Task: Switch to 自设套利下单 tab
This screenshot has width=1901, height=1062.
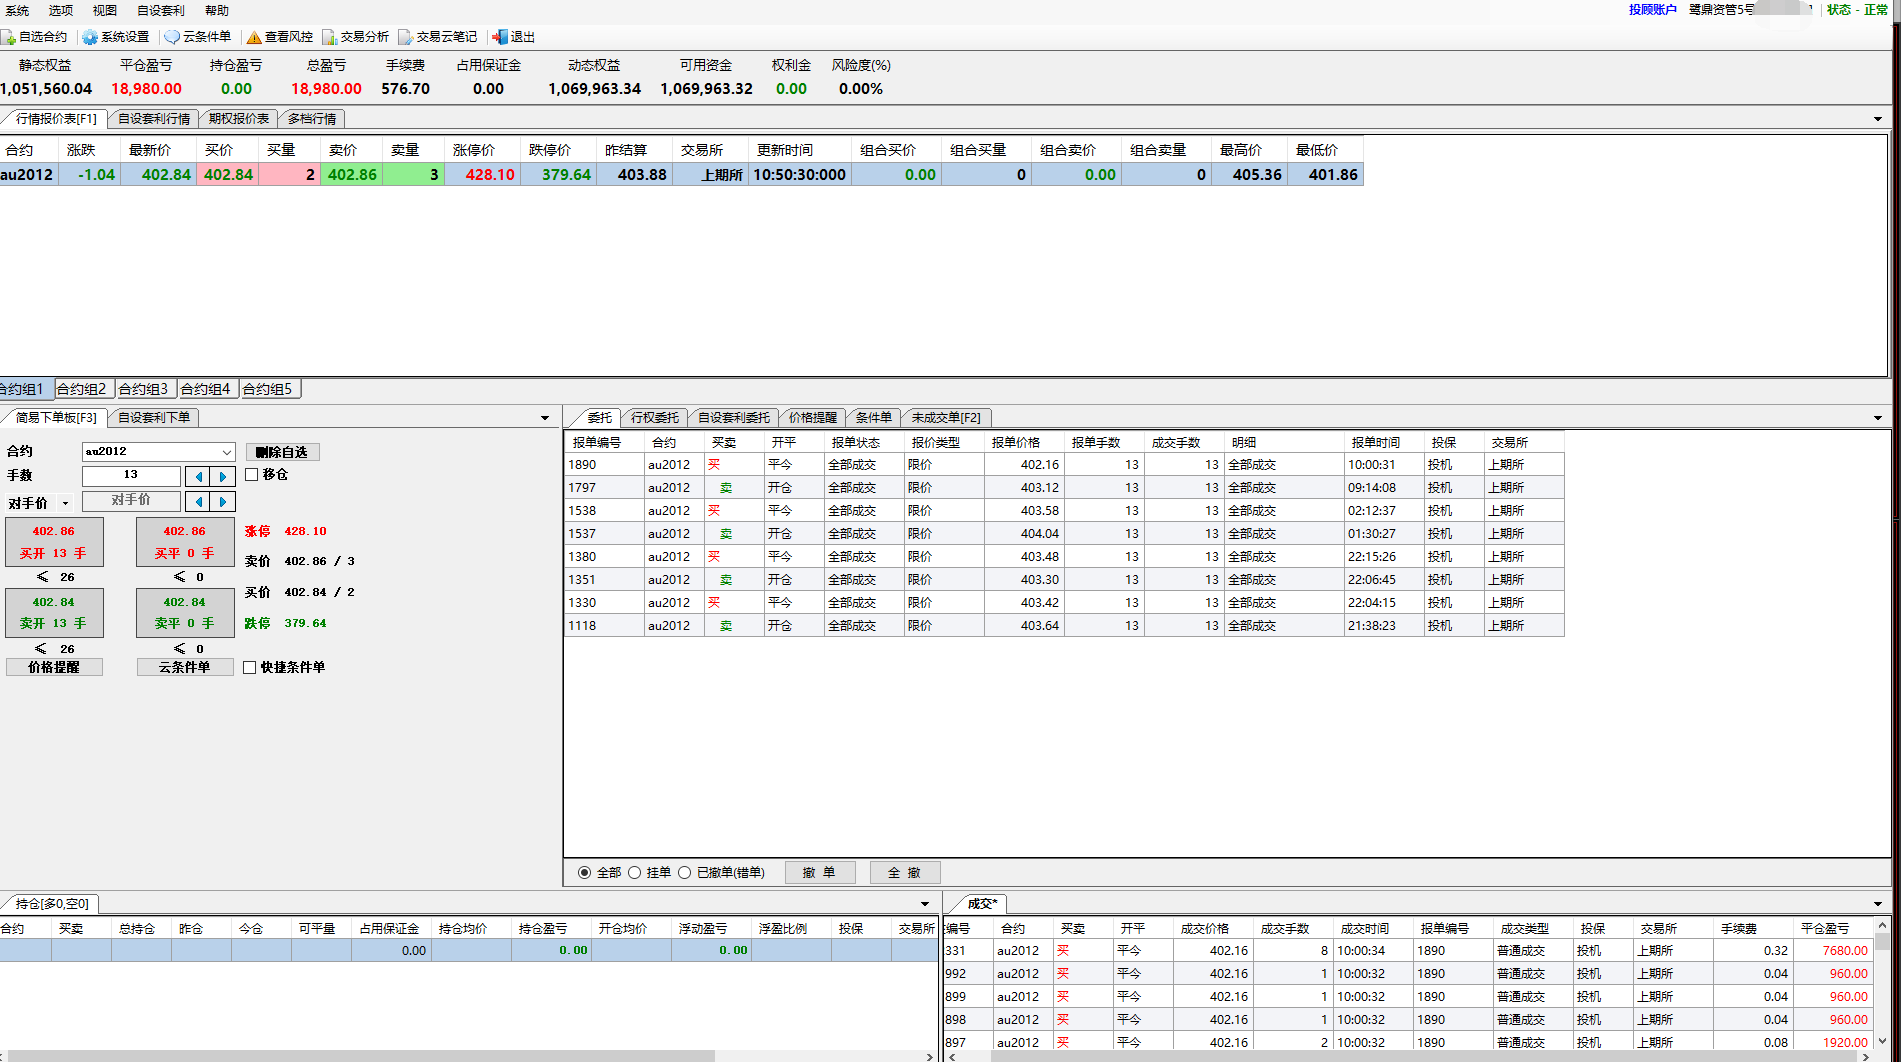Action: (154, 418)
